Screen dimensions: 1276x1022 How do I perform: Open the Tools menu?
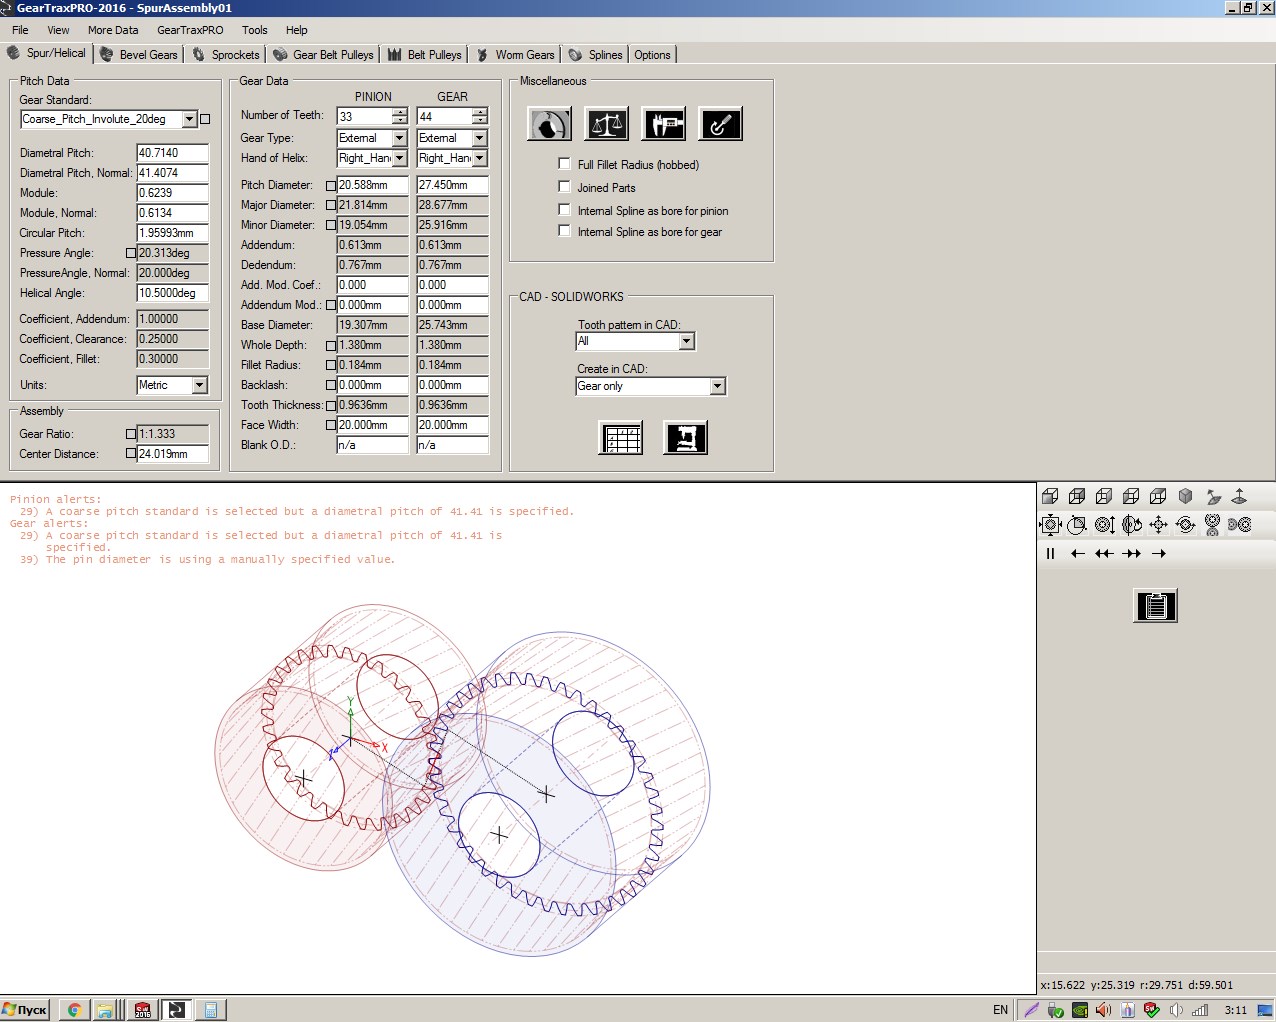pyautogui.click(x=255, y=30)
